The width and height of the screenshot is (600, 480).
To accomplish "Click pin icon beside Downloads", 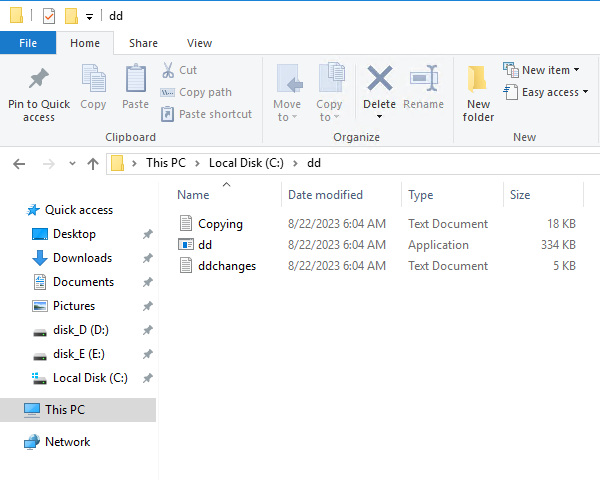I will [148, 258].
